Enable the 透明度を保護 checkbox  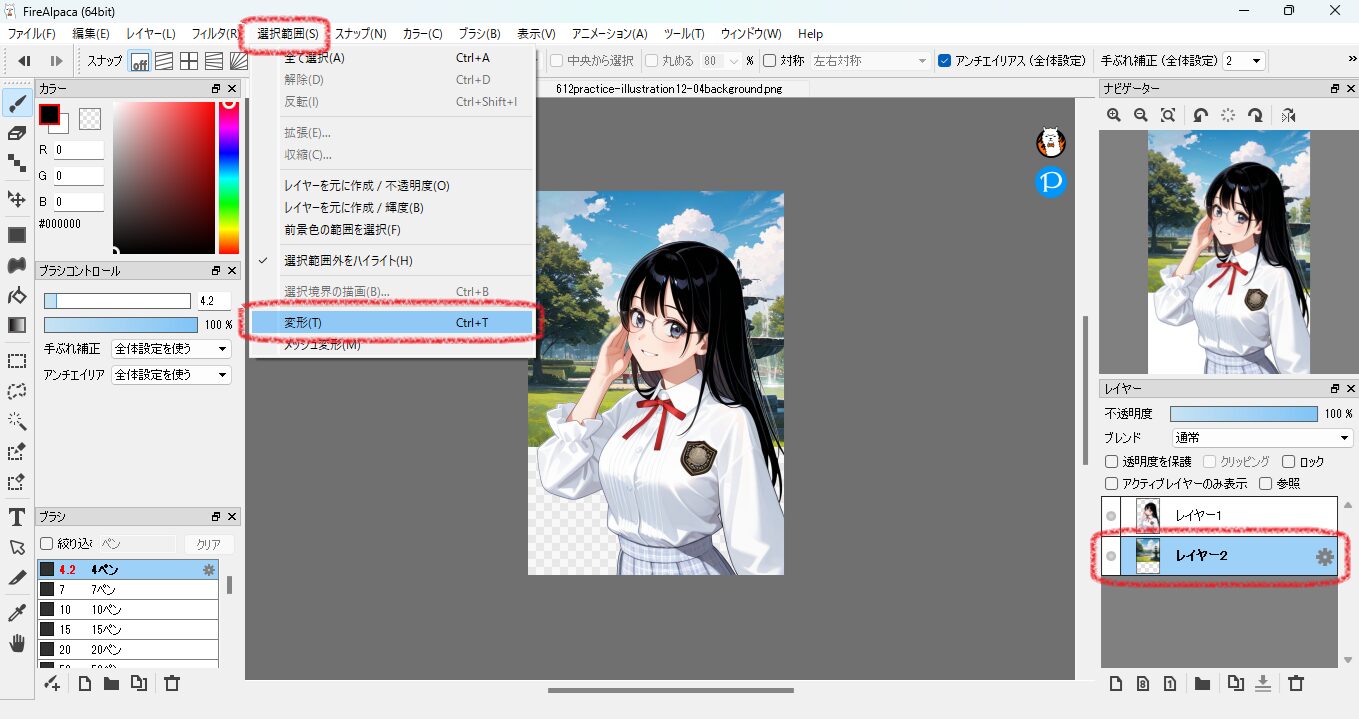point(1111,462)
